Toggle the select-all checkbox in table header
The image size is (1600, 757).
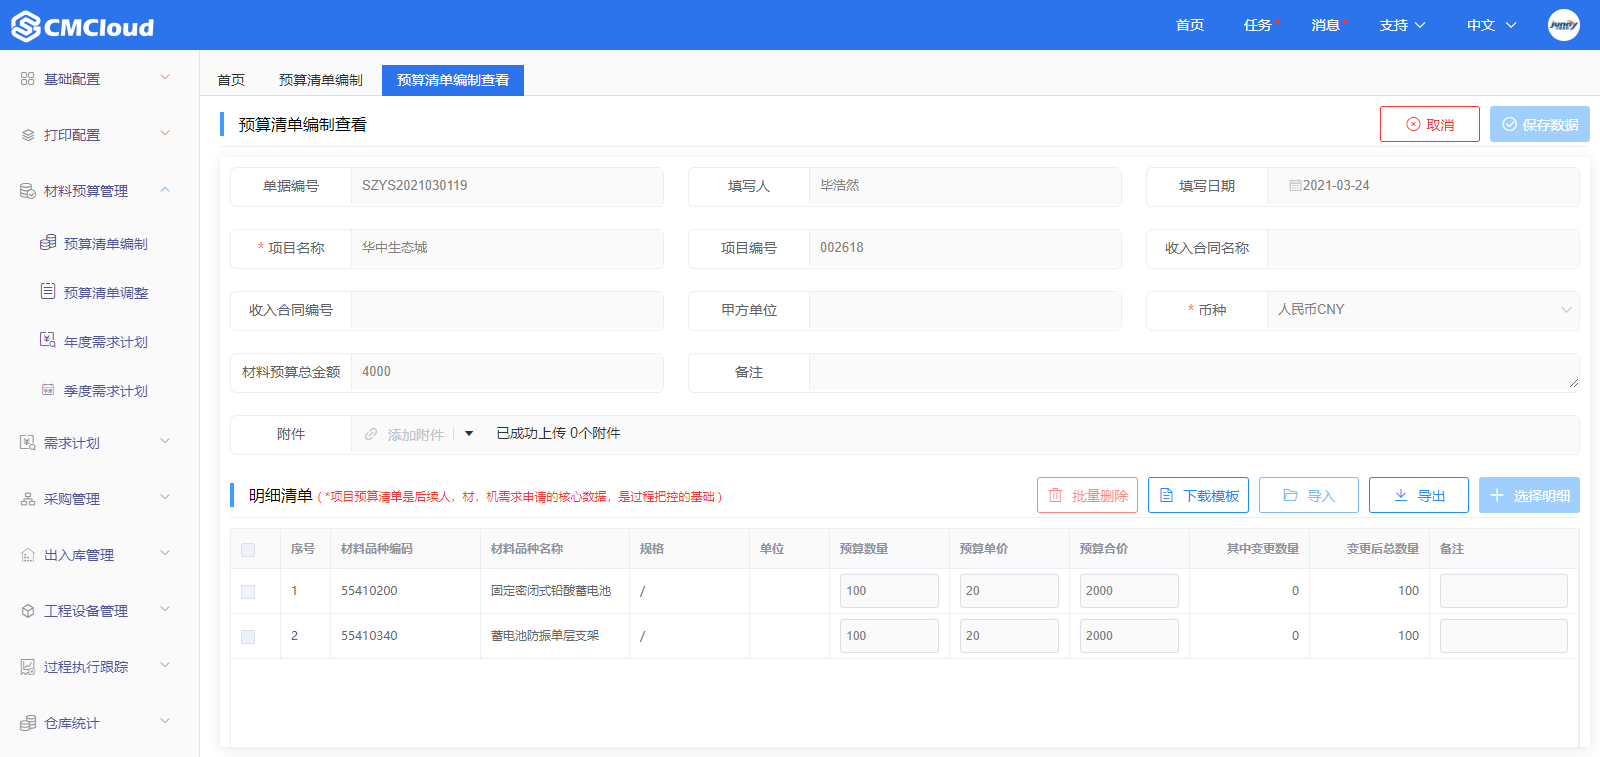(248, 550)
